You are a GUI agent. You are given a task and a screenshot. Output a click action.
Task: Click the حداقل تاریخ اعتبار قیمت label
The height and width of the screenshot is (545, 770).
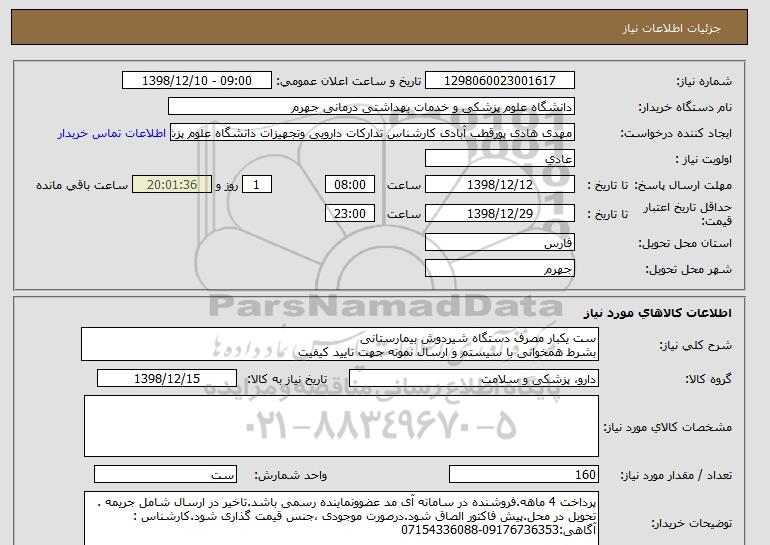click(688, 214)
